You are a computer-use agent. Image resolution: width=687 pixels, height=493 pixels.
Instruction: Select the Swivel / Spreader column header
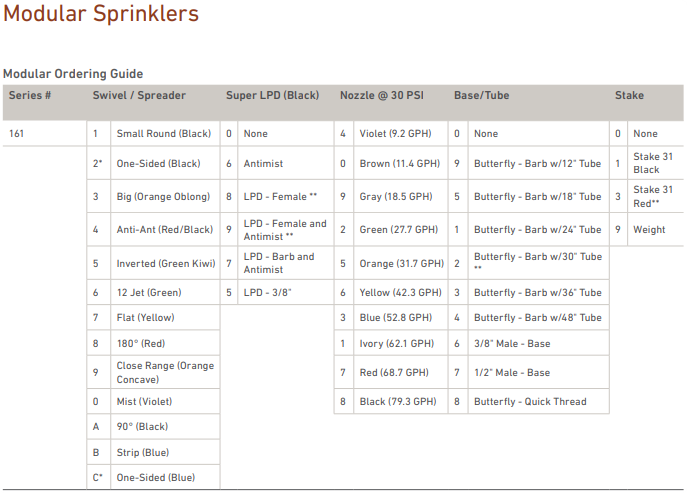coord(140,96)
